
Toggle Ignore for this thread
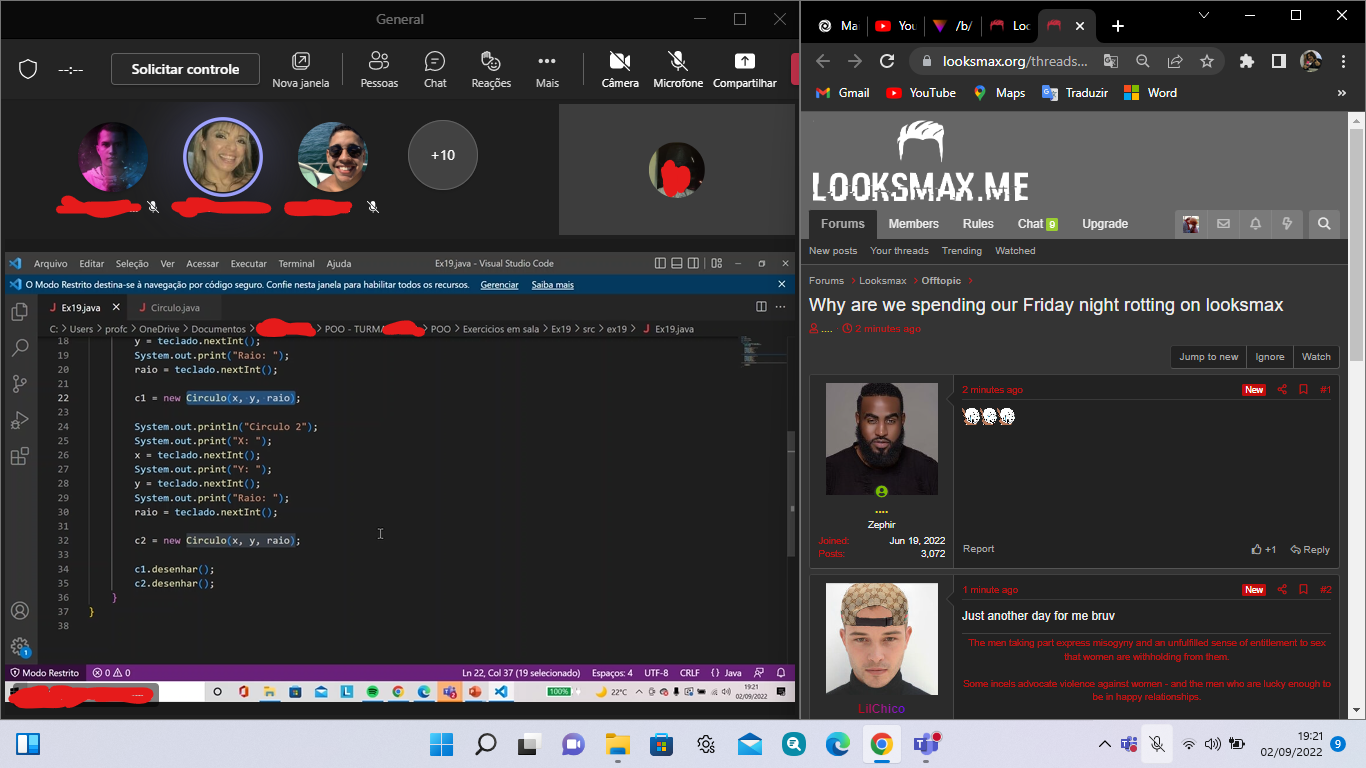(1270, 357)
